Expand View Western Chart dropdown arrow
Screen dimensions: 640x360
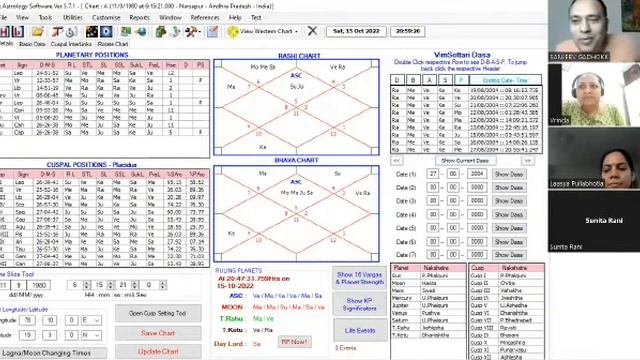296,31
